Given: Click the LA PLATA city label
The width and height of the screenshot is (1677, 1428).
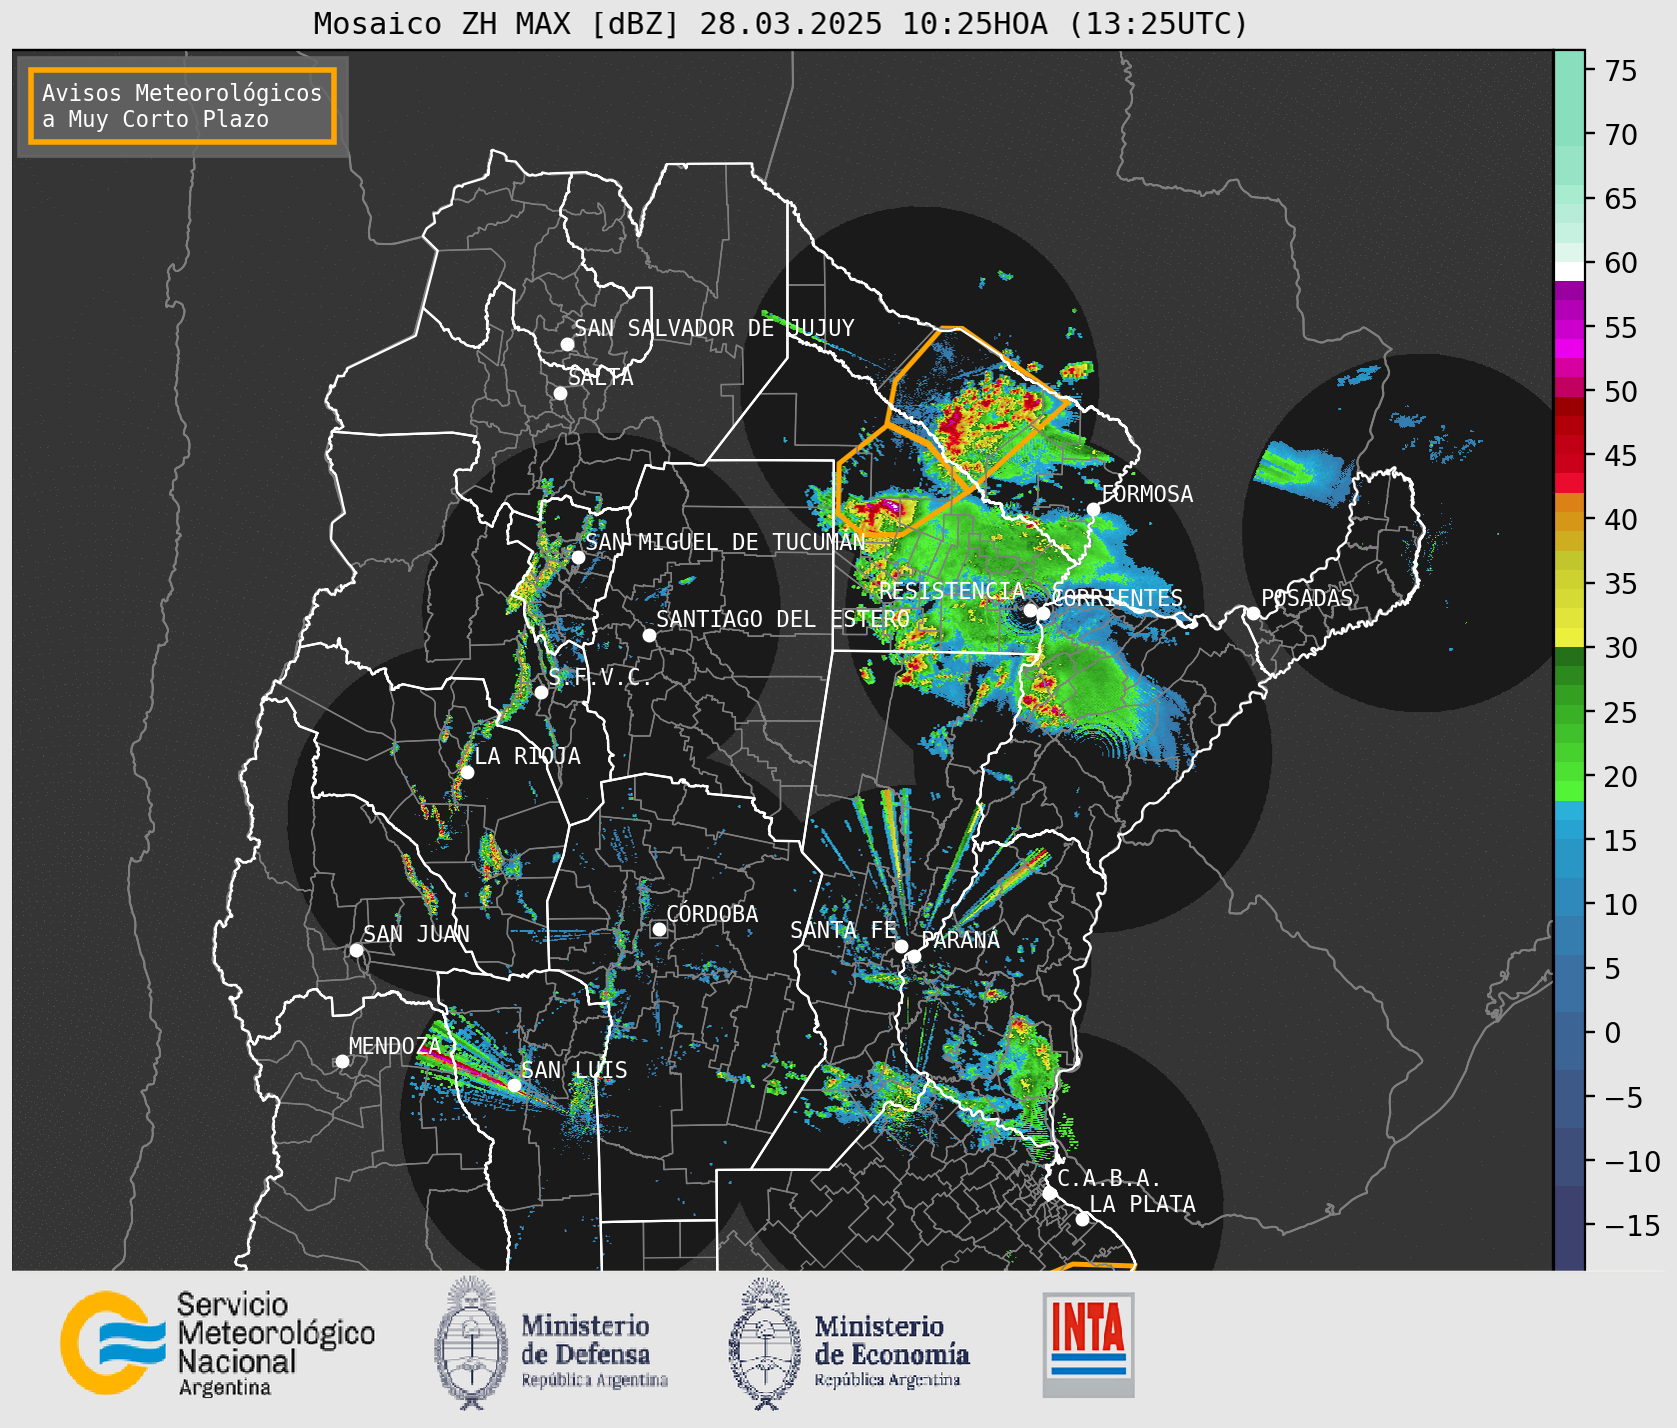Looking at the screenshot, I should (1142, 1204).
